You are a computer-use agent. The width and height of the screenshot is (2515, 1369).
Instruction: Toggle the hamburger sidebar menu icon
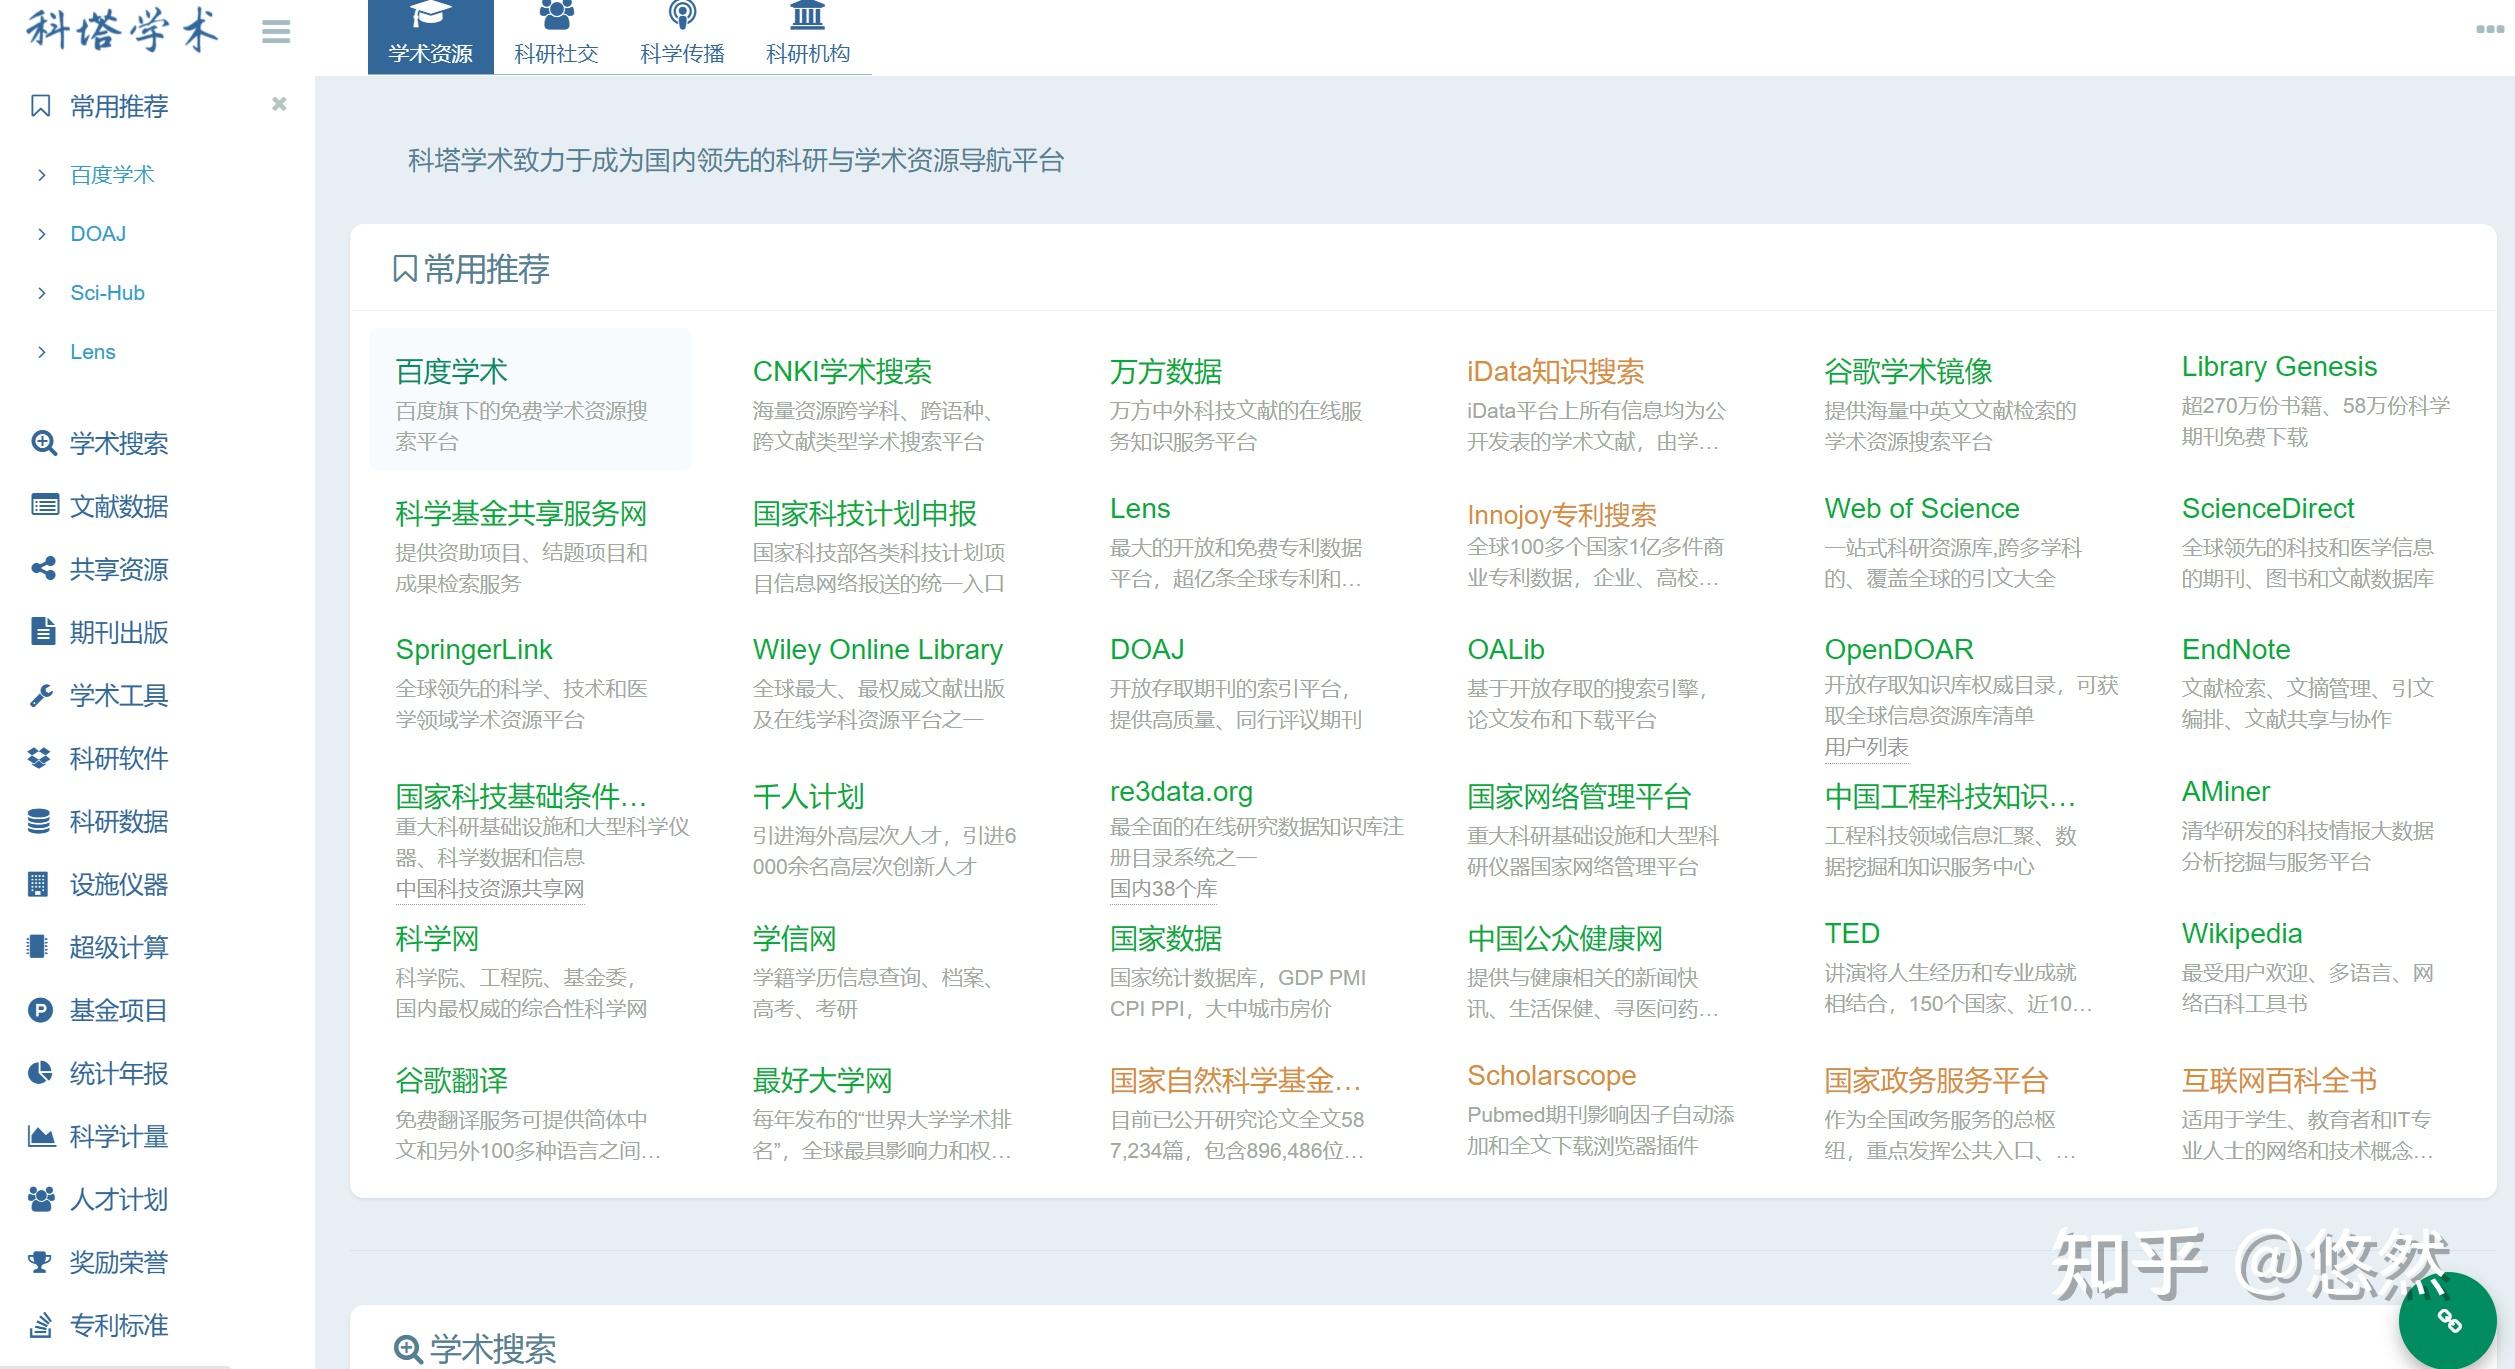[276, 32]
